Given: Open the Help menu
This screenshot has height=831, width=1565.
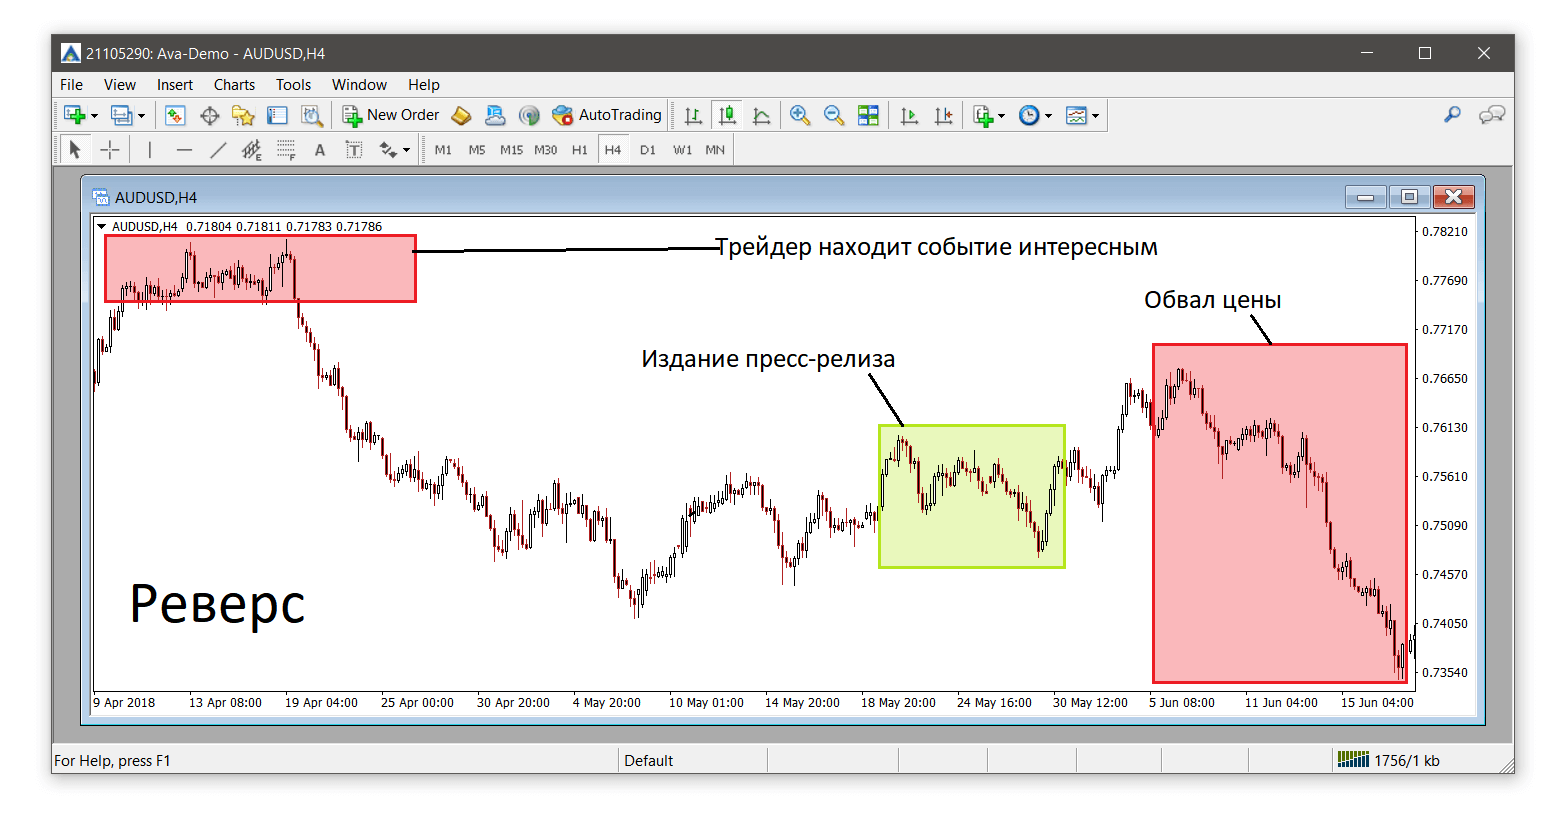Looking at the screenshot, I should pos(424,85).
